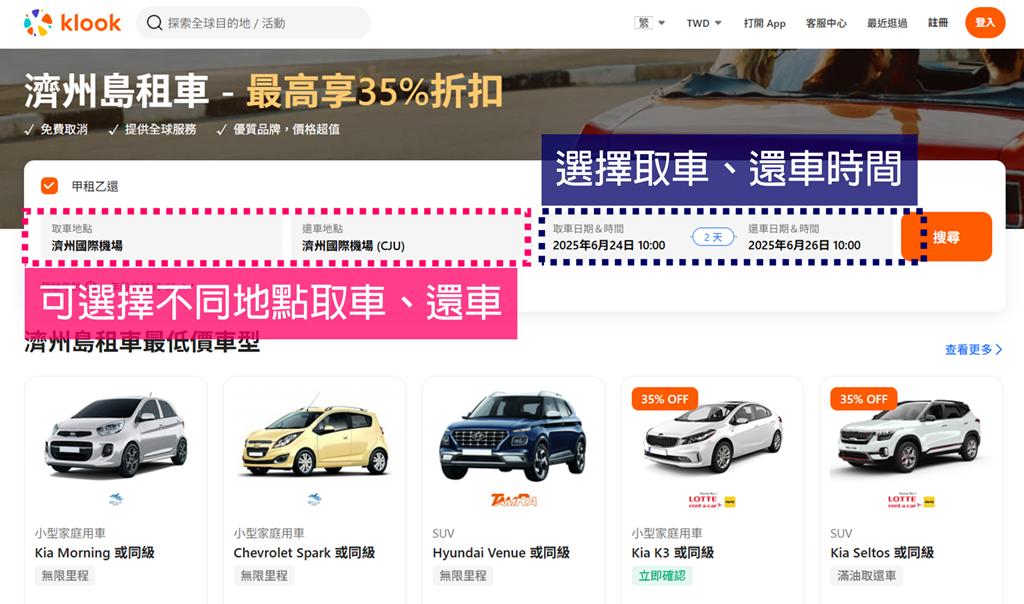
Task: Click the supplier logo under Kia Morning
Action: tap(116, 500)
